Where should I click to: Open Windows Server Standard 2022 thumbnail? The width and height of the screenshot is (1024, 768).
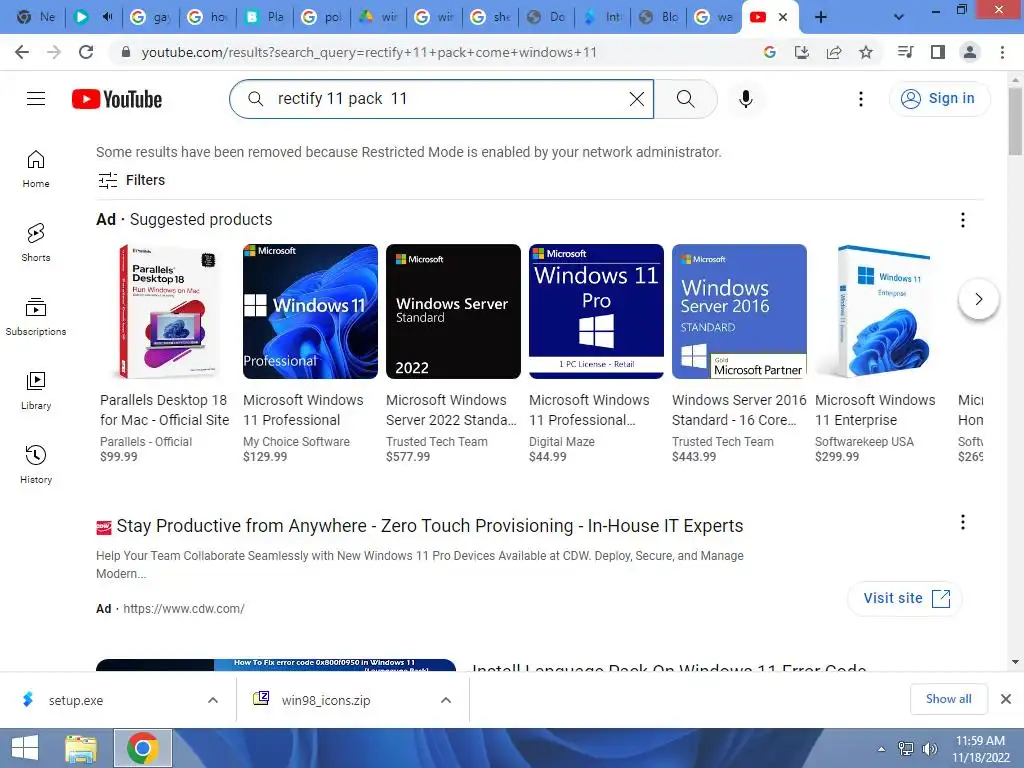pyautogui.click(x=453, y=312)
